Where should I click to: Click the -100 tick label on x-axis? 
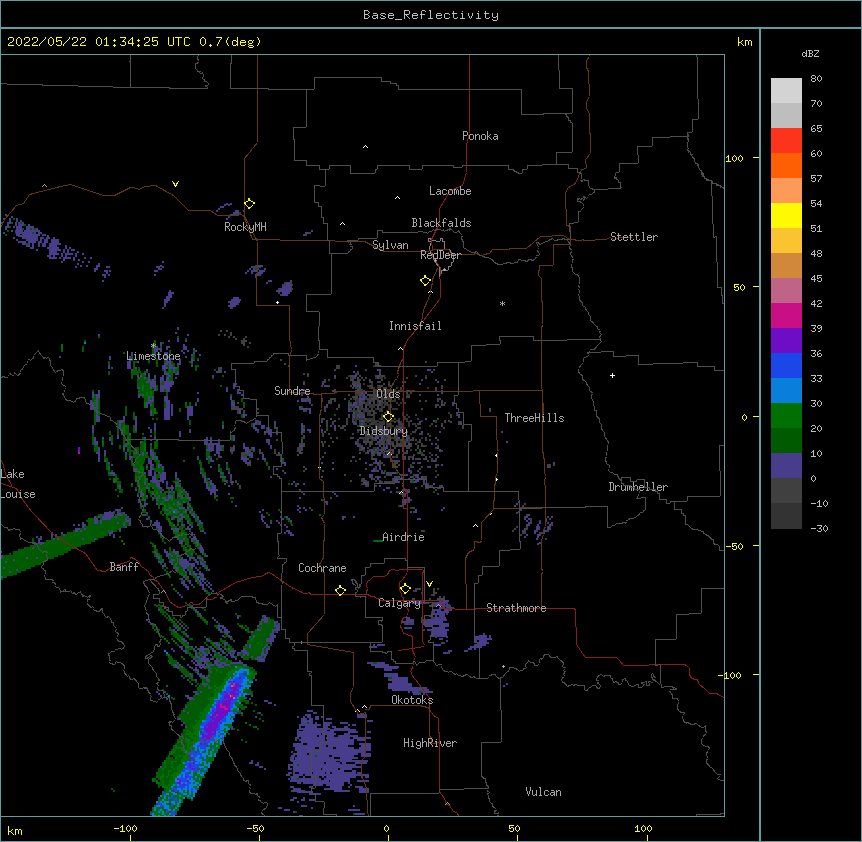coord(125,828)
